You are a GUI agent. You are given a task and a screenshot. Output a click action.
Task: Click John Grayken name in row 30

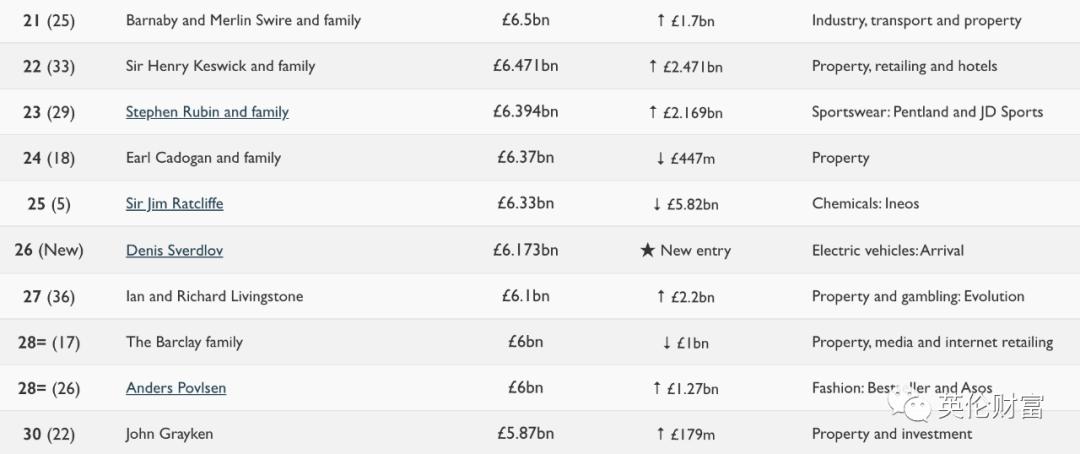169,434
